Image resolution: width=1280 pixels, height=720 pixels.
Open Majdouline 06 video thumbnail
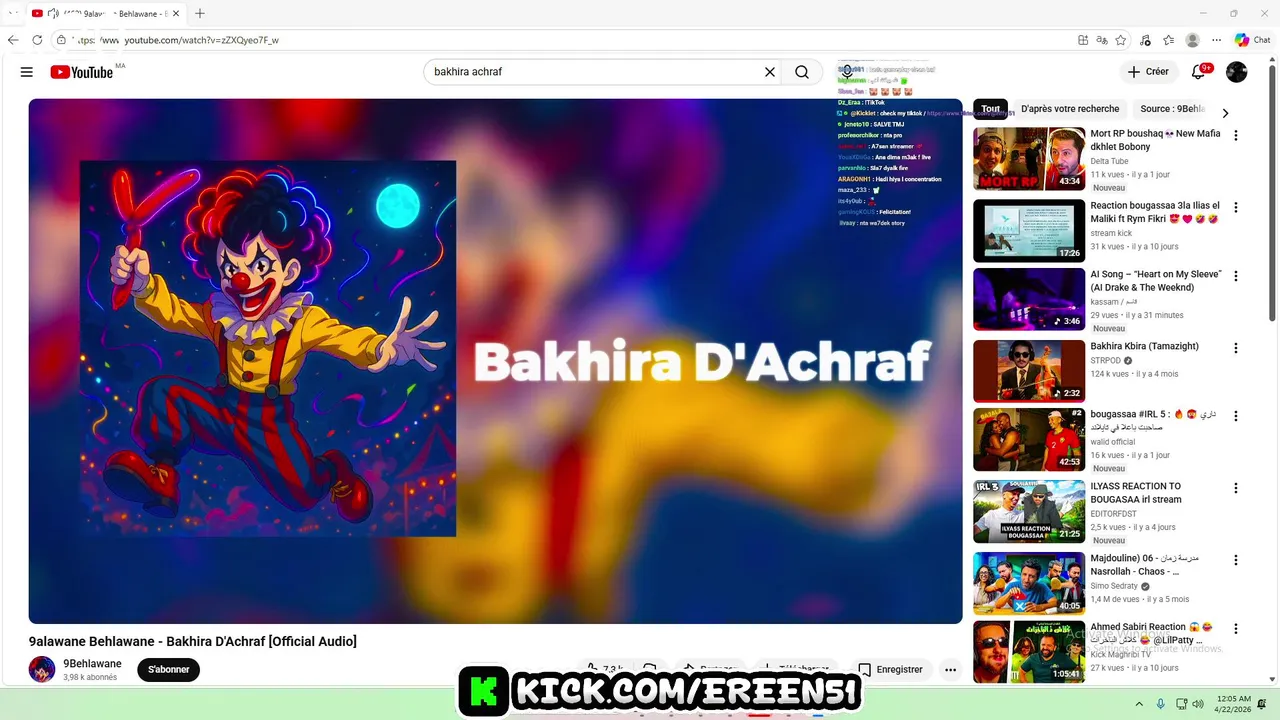click(1029, 583)
